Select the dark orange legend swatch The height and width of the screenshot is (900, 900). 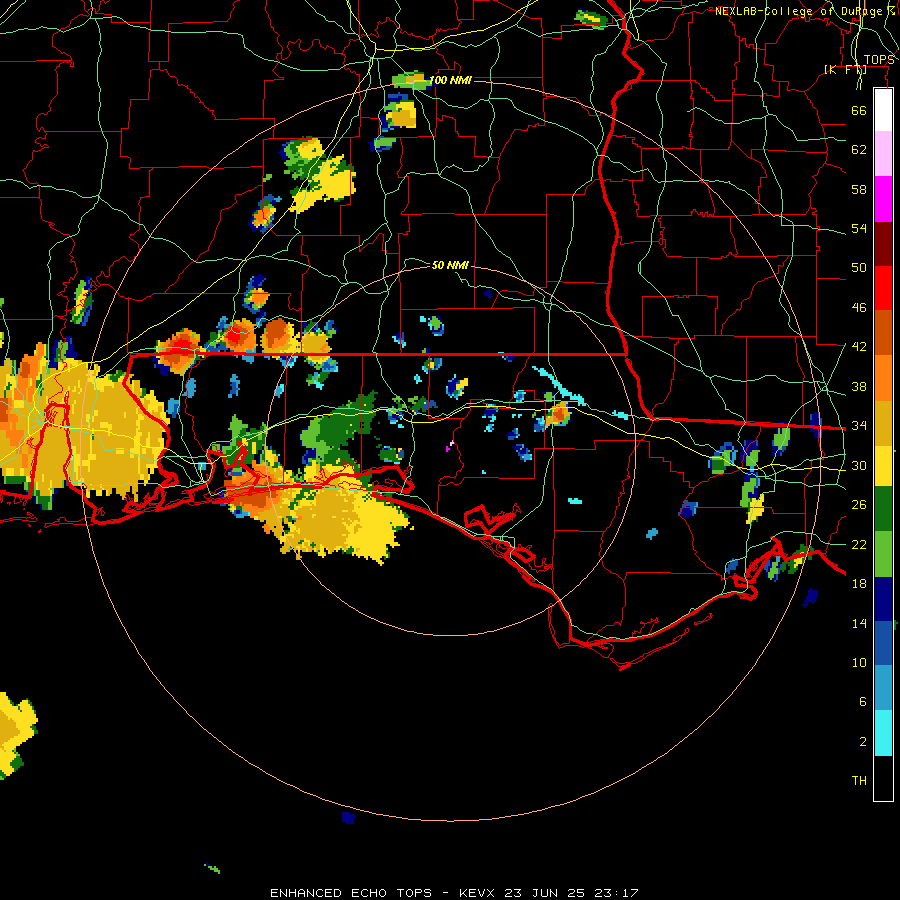[x=883, y=332]
